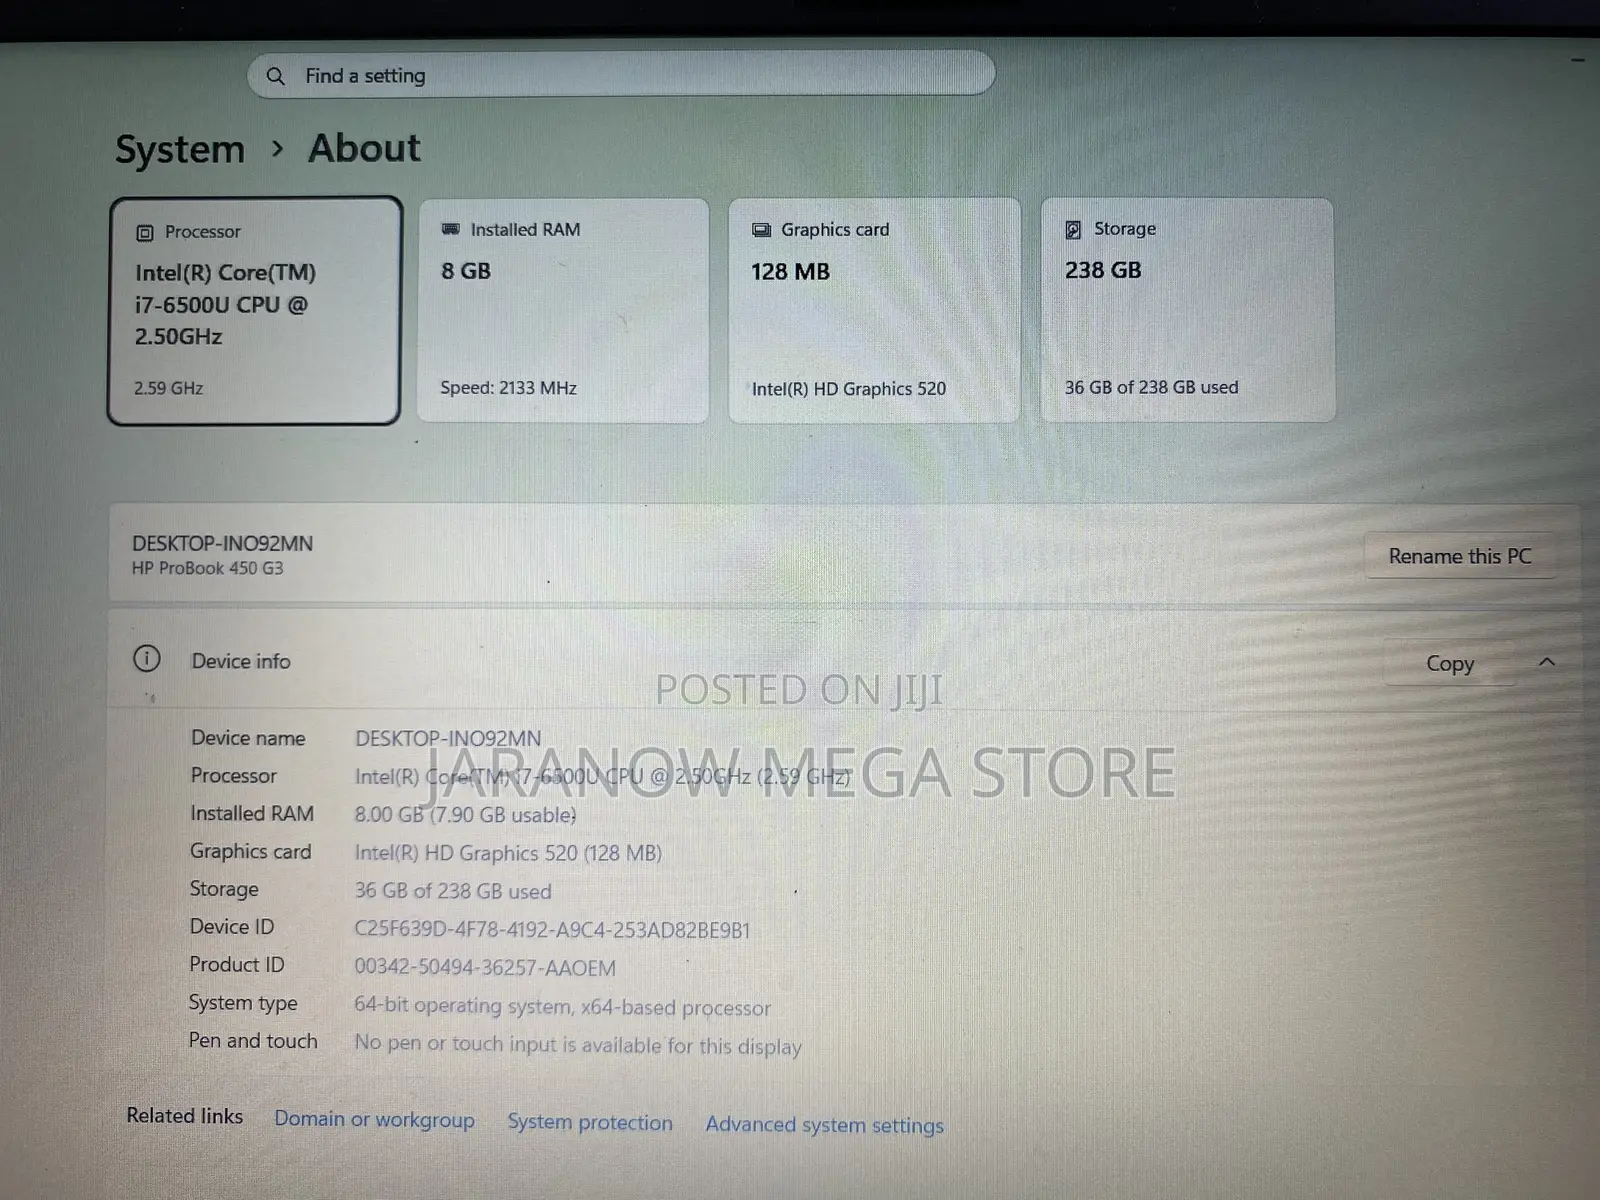Click '36 GB of 238 GB used' in Storage tile
This screenshot has width=1600, height=1200.
point(1151,387)
